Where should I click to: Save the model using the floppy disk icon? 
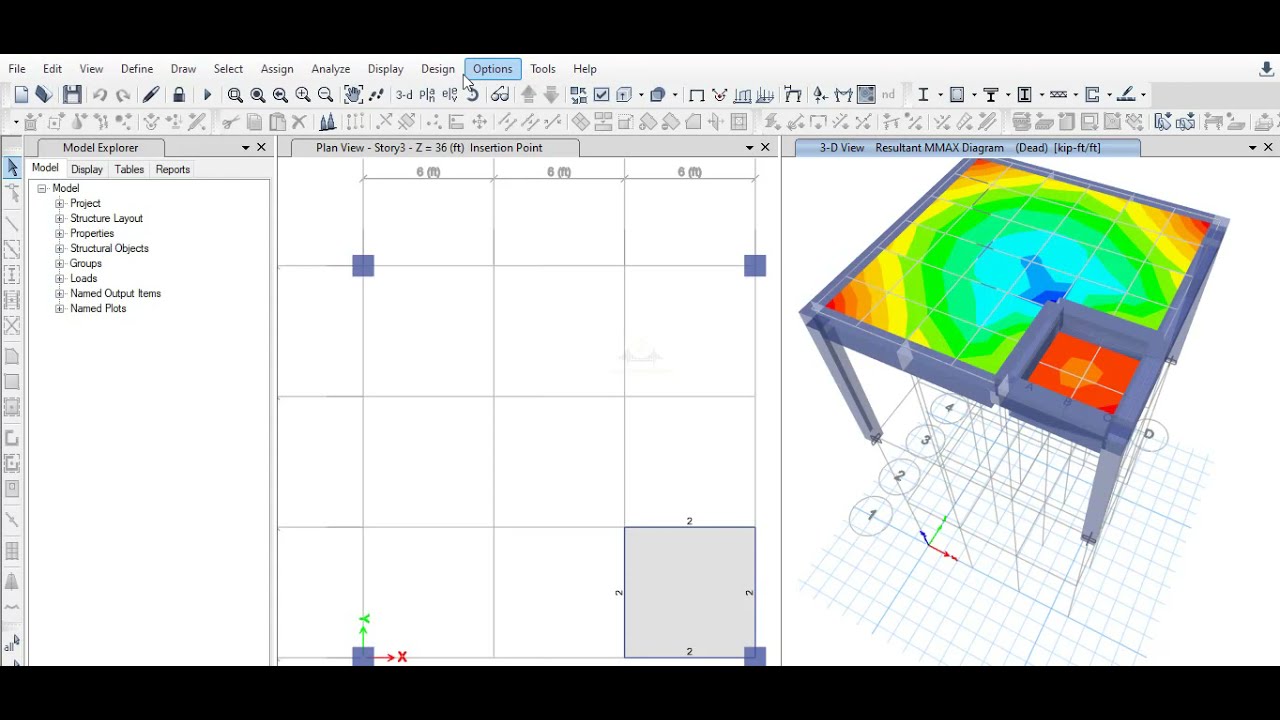point(72,95)
